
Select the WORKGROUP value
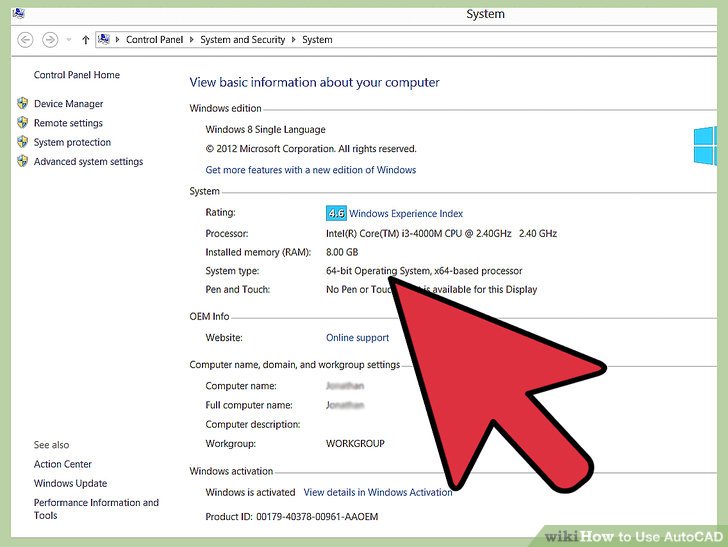pyautogui.click(x=355, y=443)
